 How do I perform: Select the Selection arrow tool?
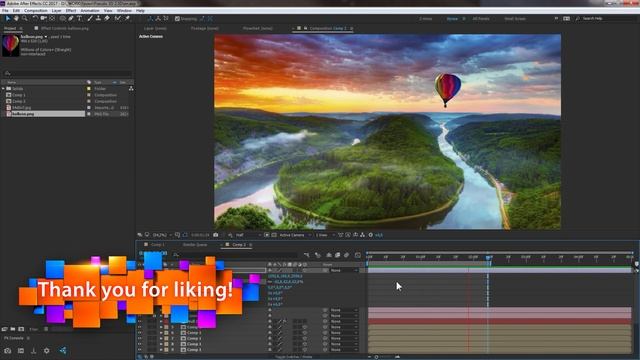(8, 18)
